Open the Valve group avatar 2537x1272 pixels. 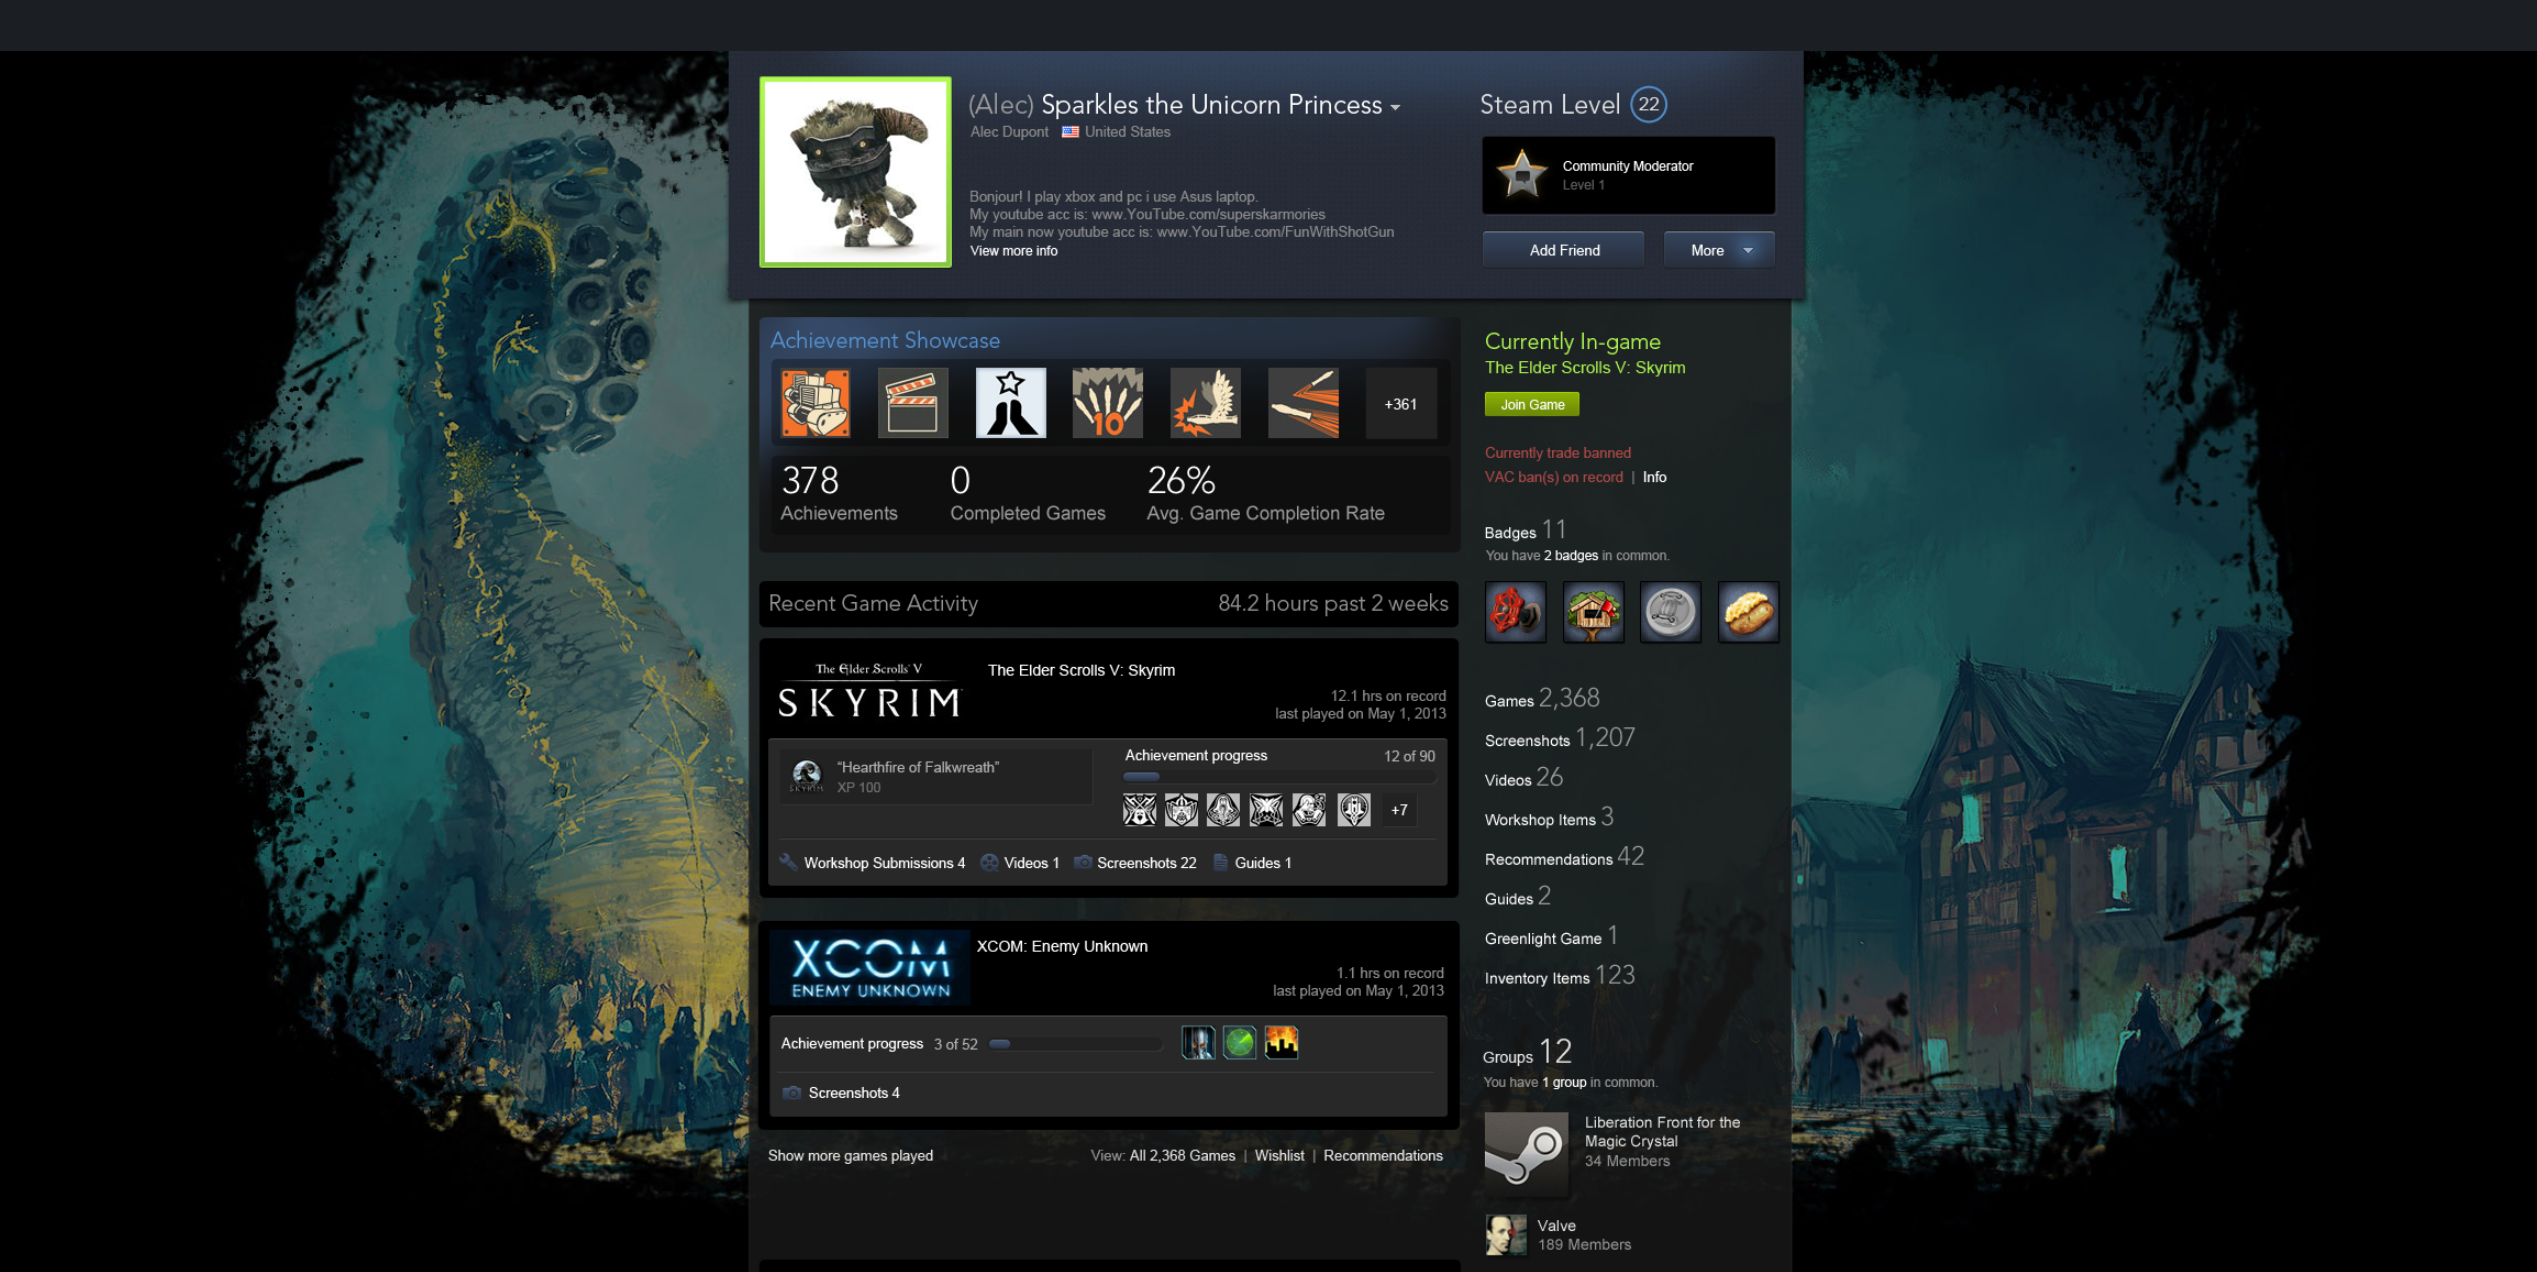(1505, 1235)
